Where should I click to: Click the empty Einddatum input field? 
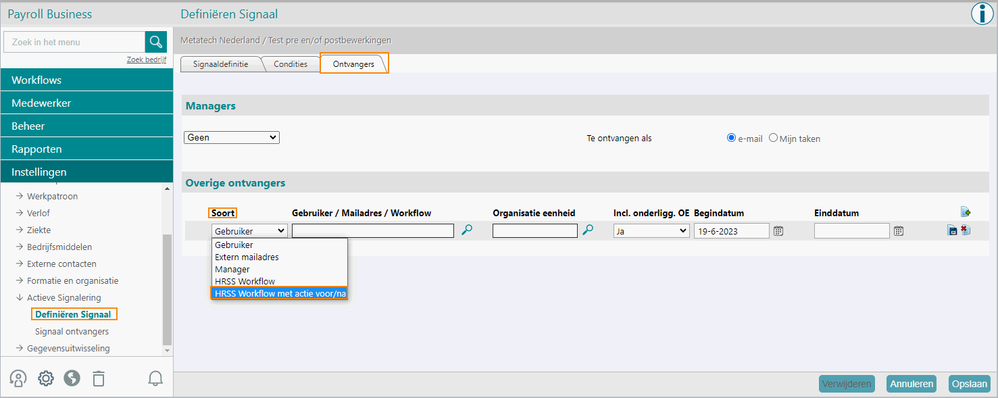[x=852, y=231]
